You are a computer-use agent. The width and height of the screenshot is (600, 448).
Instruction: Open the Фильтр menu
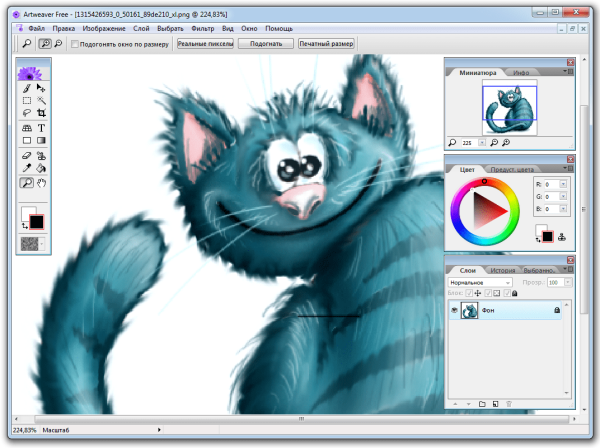(x=203, y=28)
